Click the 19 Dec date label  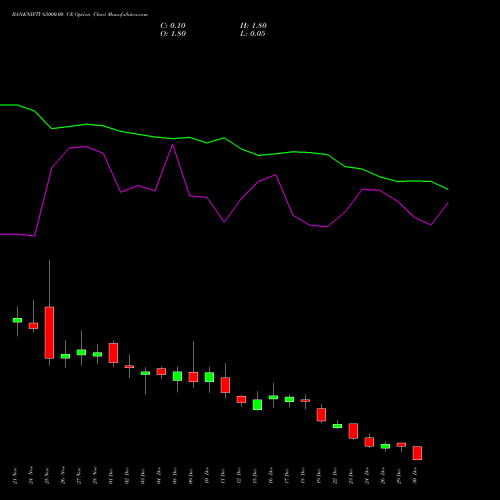pos(319,476)
